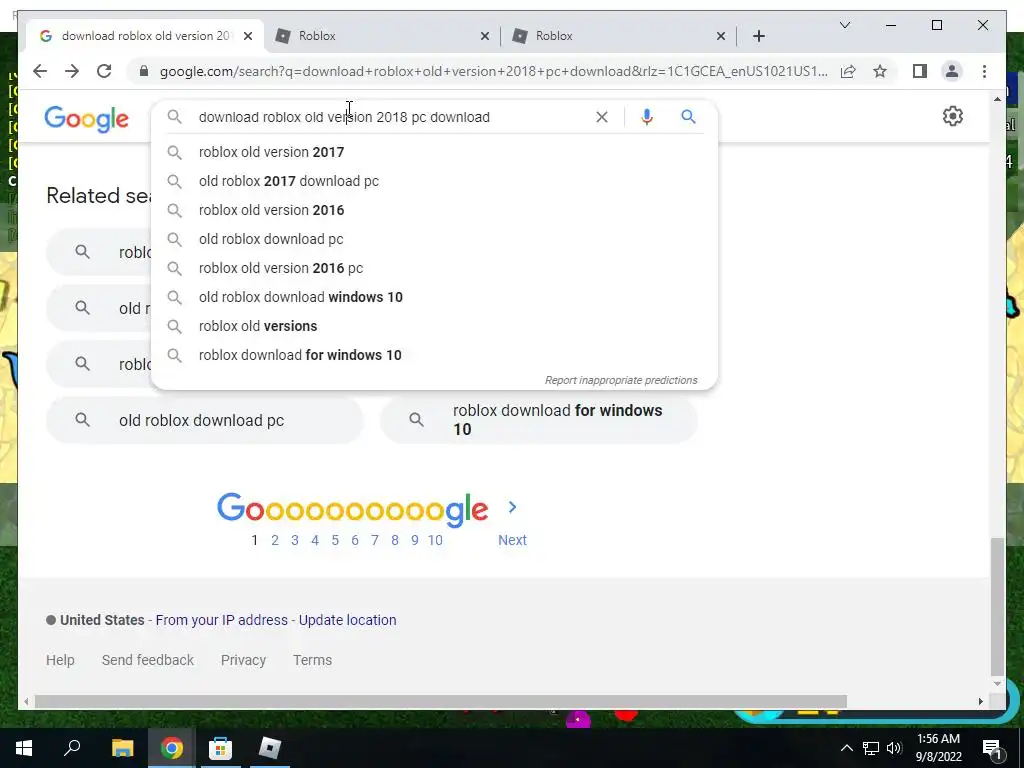Click the address bar URL
The height and width of the screenshot is (768, 1024).
(494, 71)
